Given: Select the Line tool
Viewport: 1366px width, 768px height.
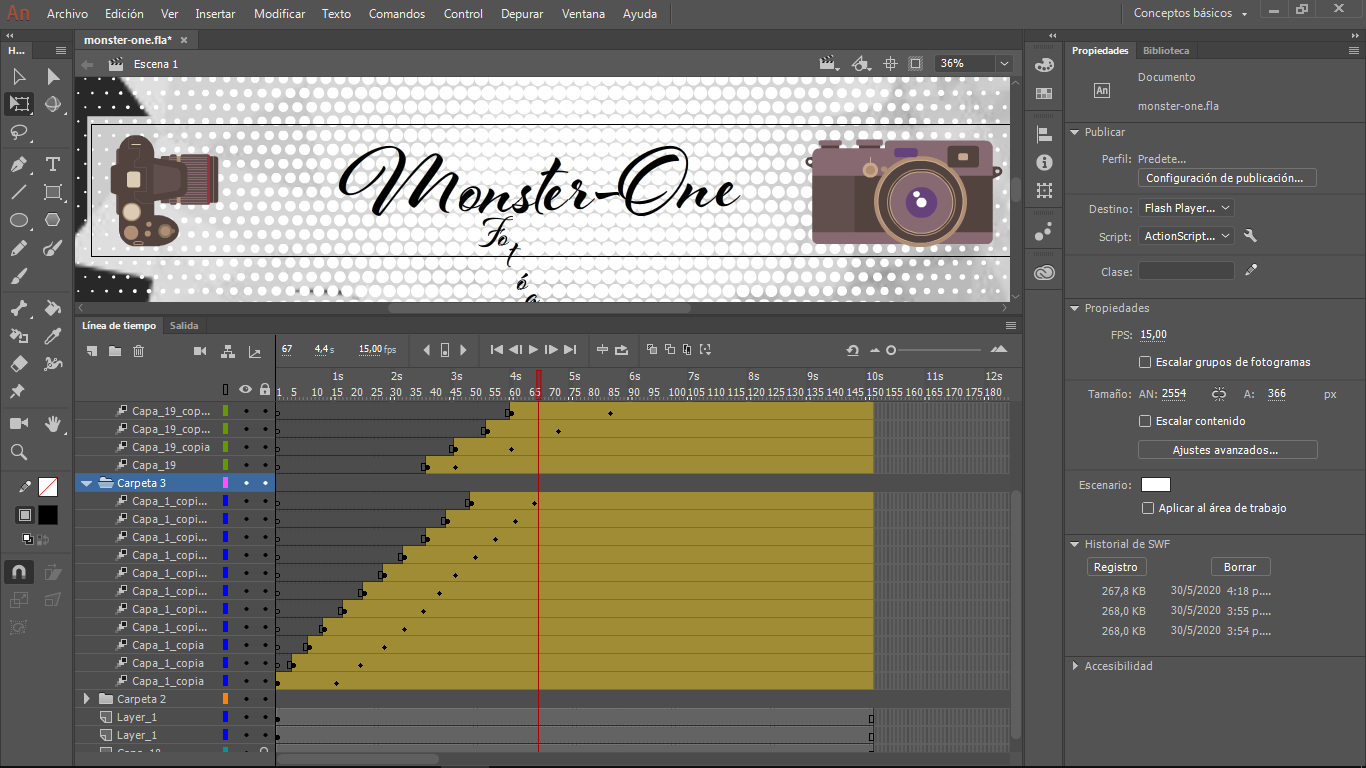Looking at the screenshot, I should coord(19,192).
